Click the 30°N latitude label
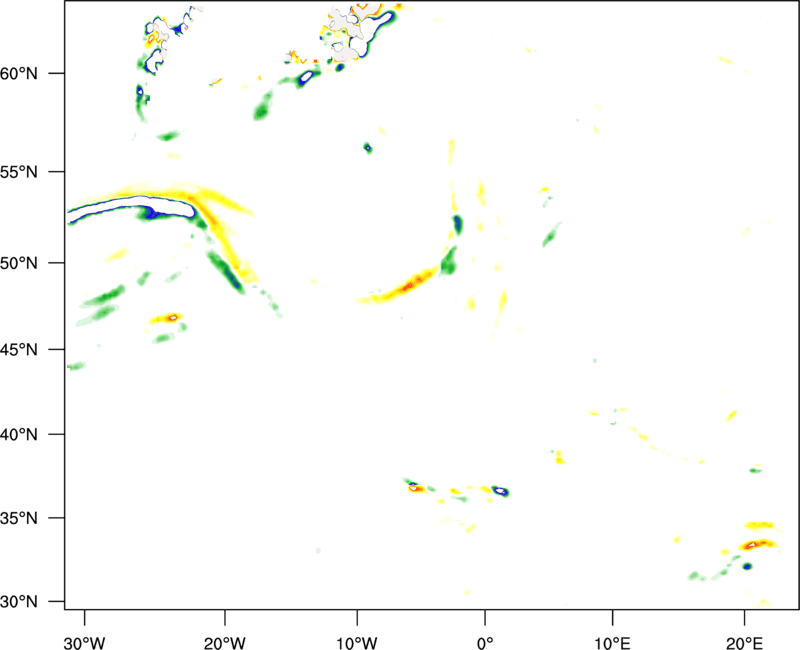This screenshot has height=650, width=800. click(x=19, y=602)
